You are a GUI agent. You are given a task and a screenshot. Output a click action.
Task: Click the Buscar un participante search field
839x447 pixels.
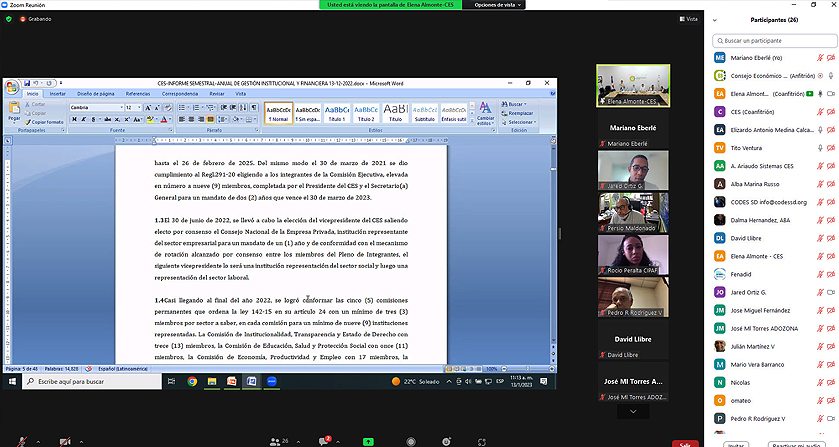(775, 41)
